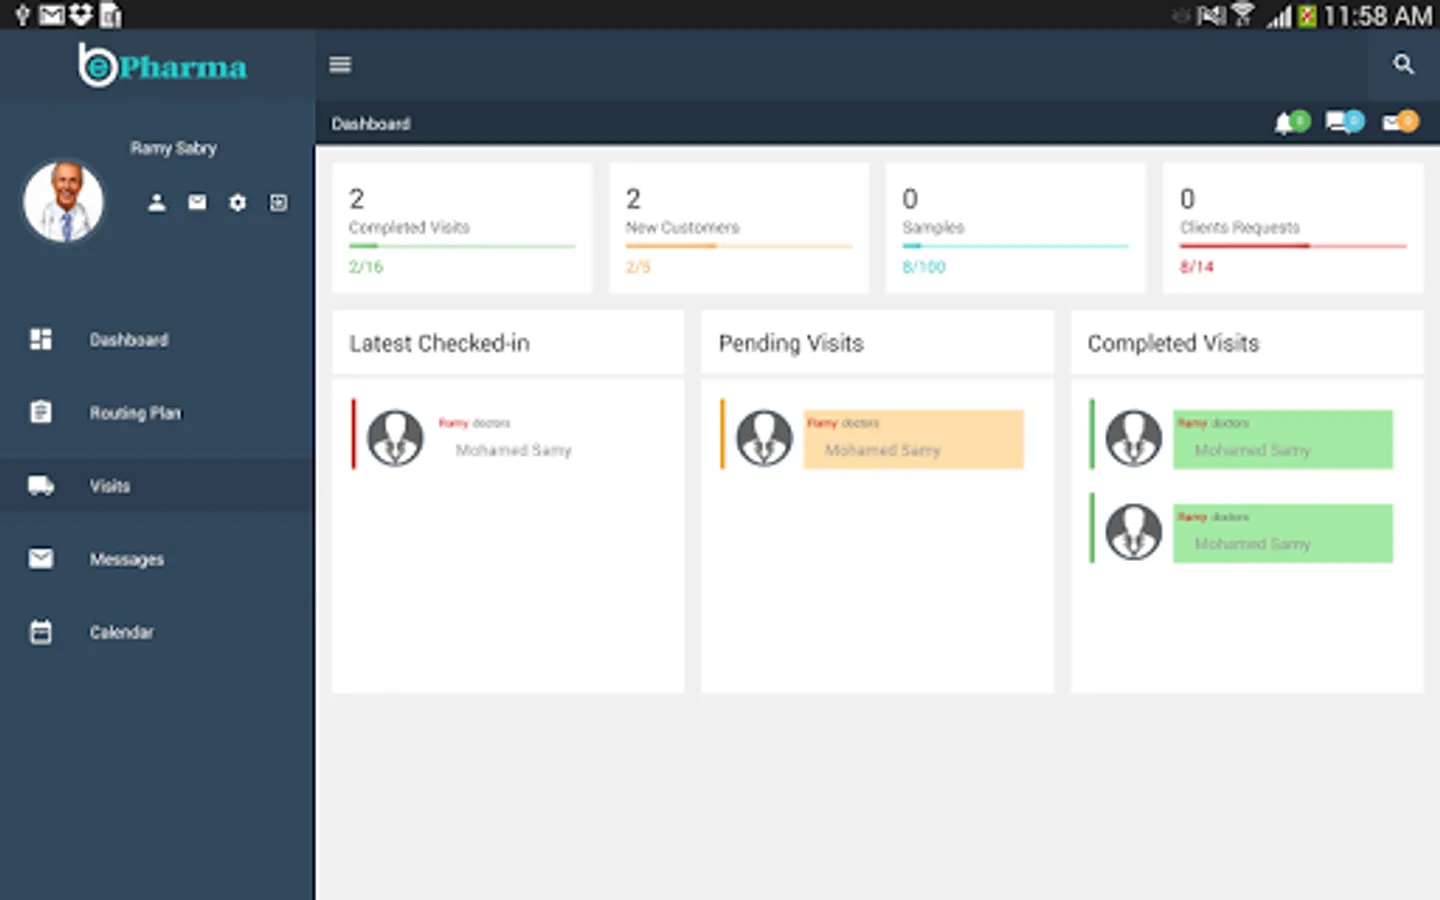Tap the Wi-Fi status bar icon

[x=1243, y=15]
